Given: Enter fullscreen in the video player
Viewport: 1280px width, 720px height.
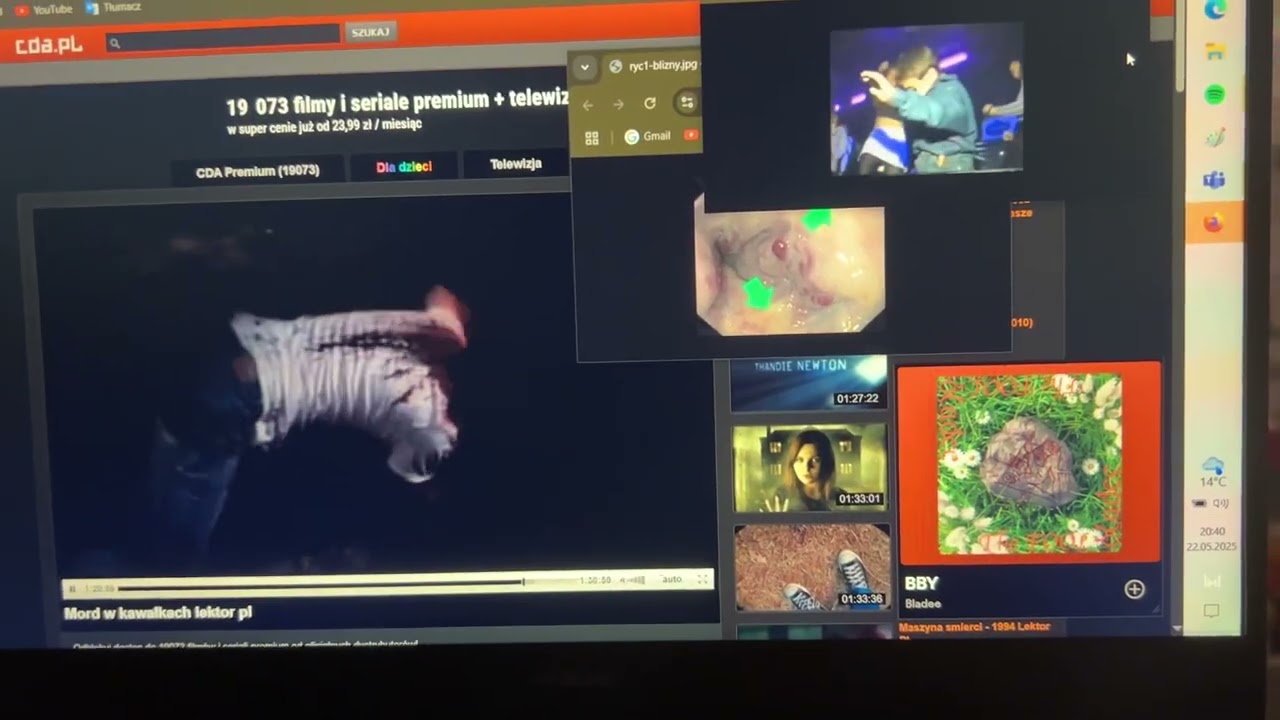Looking at the screenshot, I should point(703,578).
